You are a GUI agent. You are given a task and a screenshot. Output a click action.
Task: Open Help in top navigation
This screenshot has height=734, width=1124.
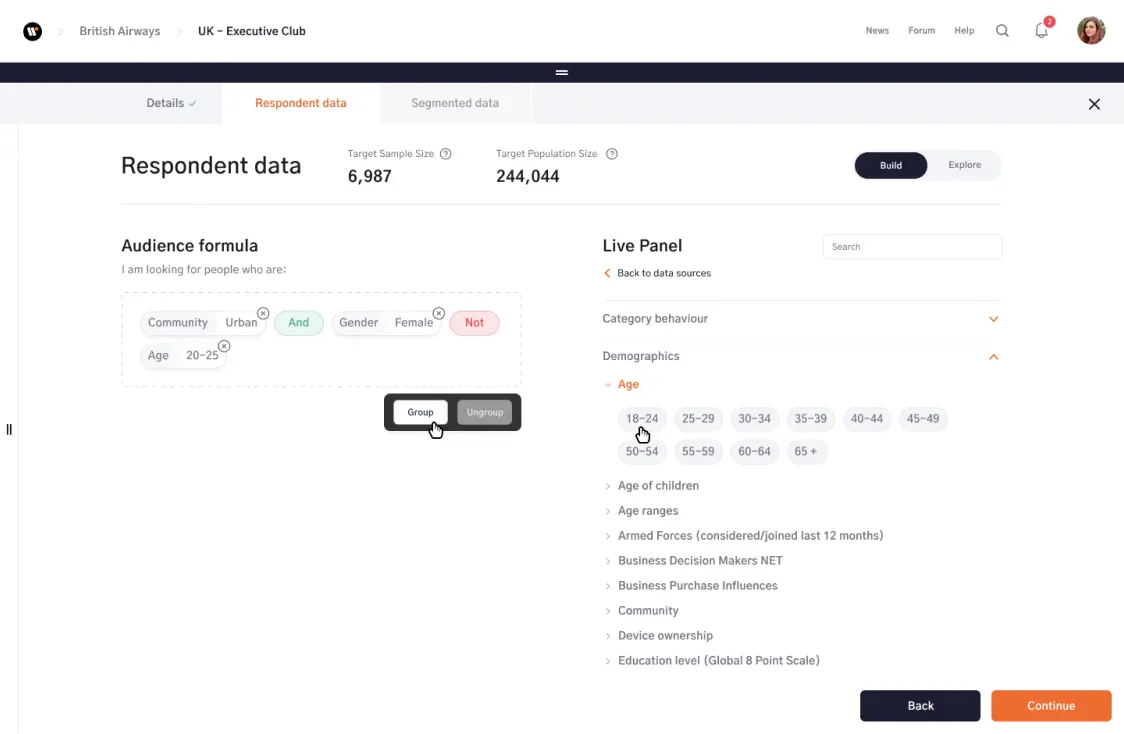click(x=964, y=31)
